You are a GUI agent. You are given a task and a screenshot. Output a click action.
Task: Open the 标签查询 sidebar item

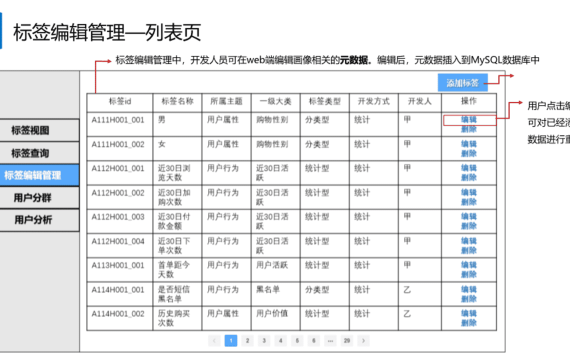coord(39,153)
